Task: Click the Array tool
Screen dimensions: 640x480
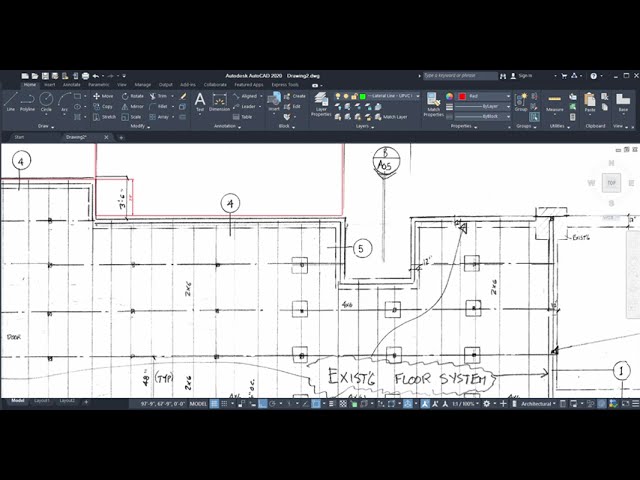Action: coord(159,117)
